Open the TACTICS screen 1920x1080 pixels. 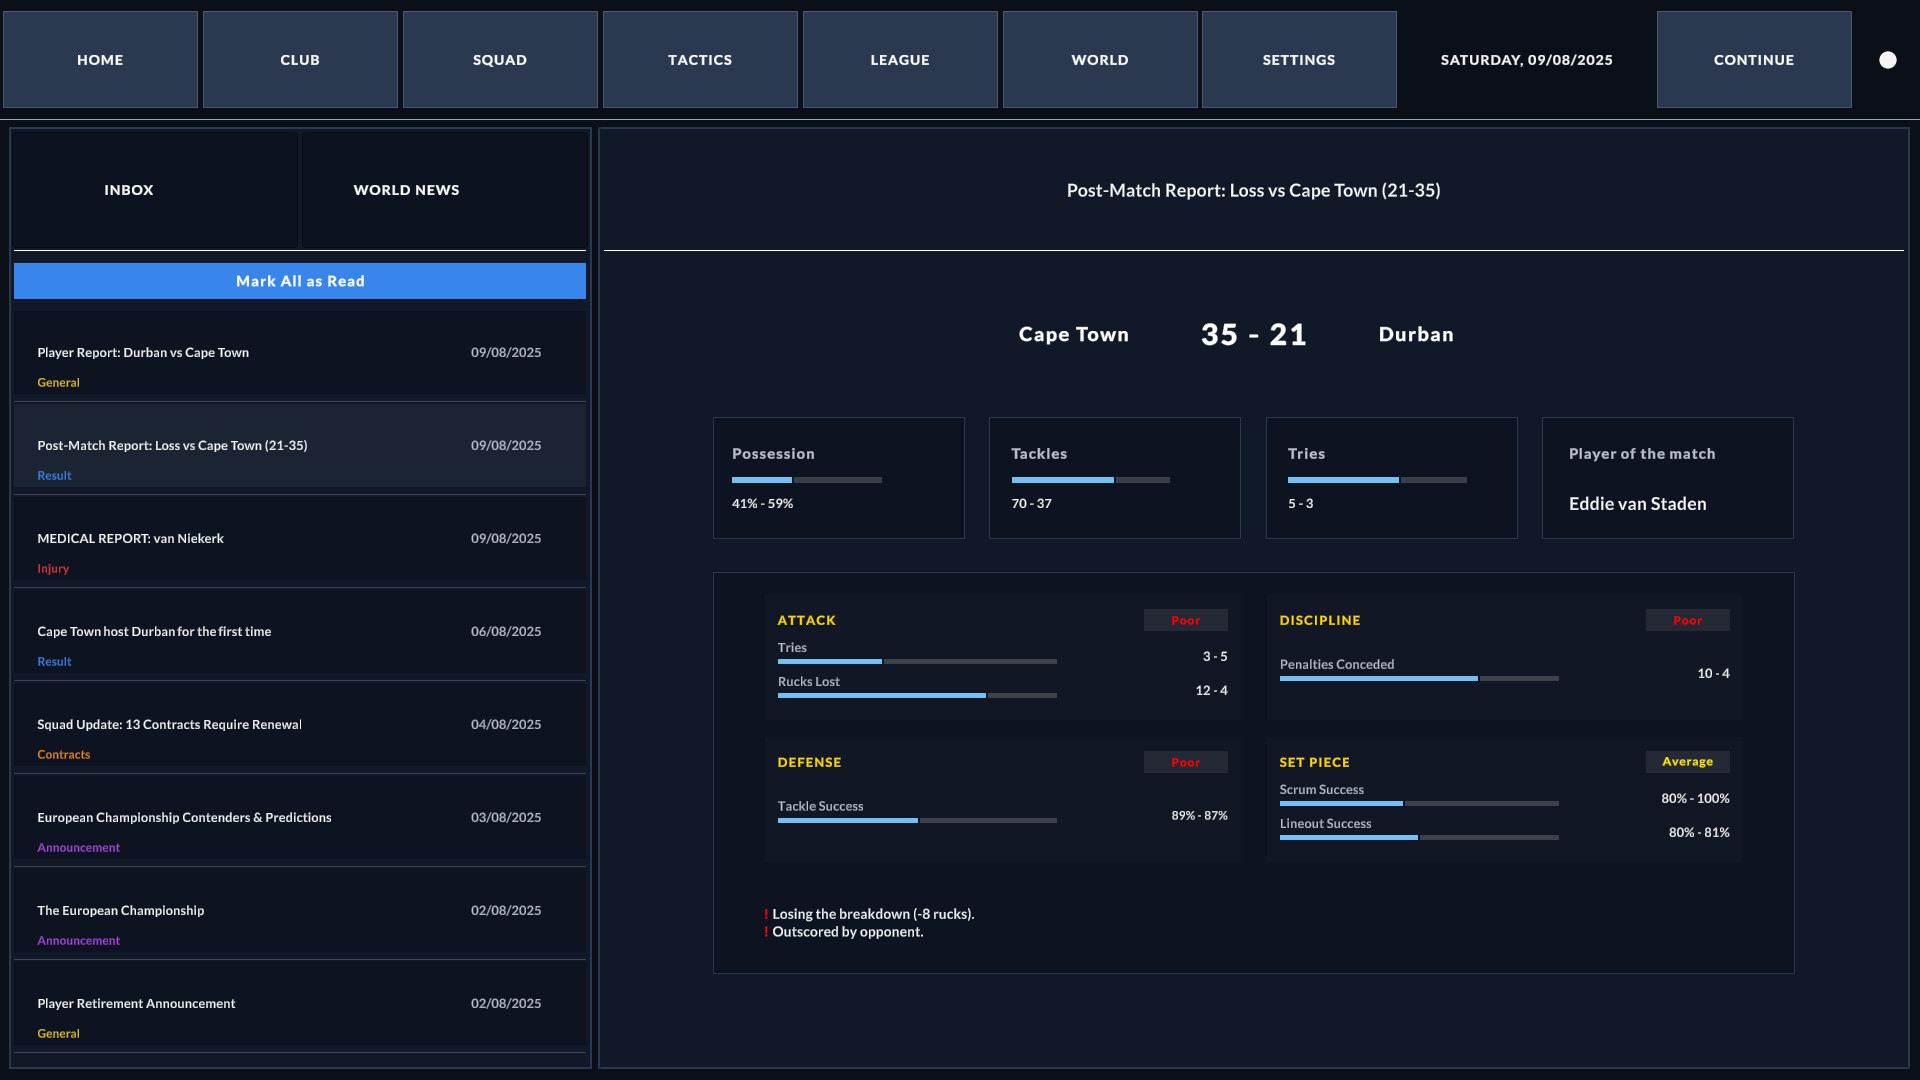[x=700, y=60]
